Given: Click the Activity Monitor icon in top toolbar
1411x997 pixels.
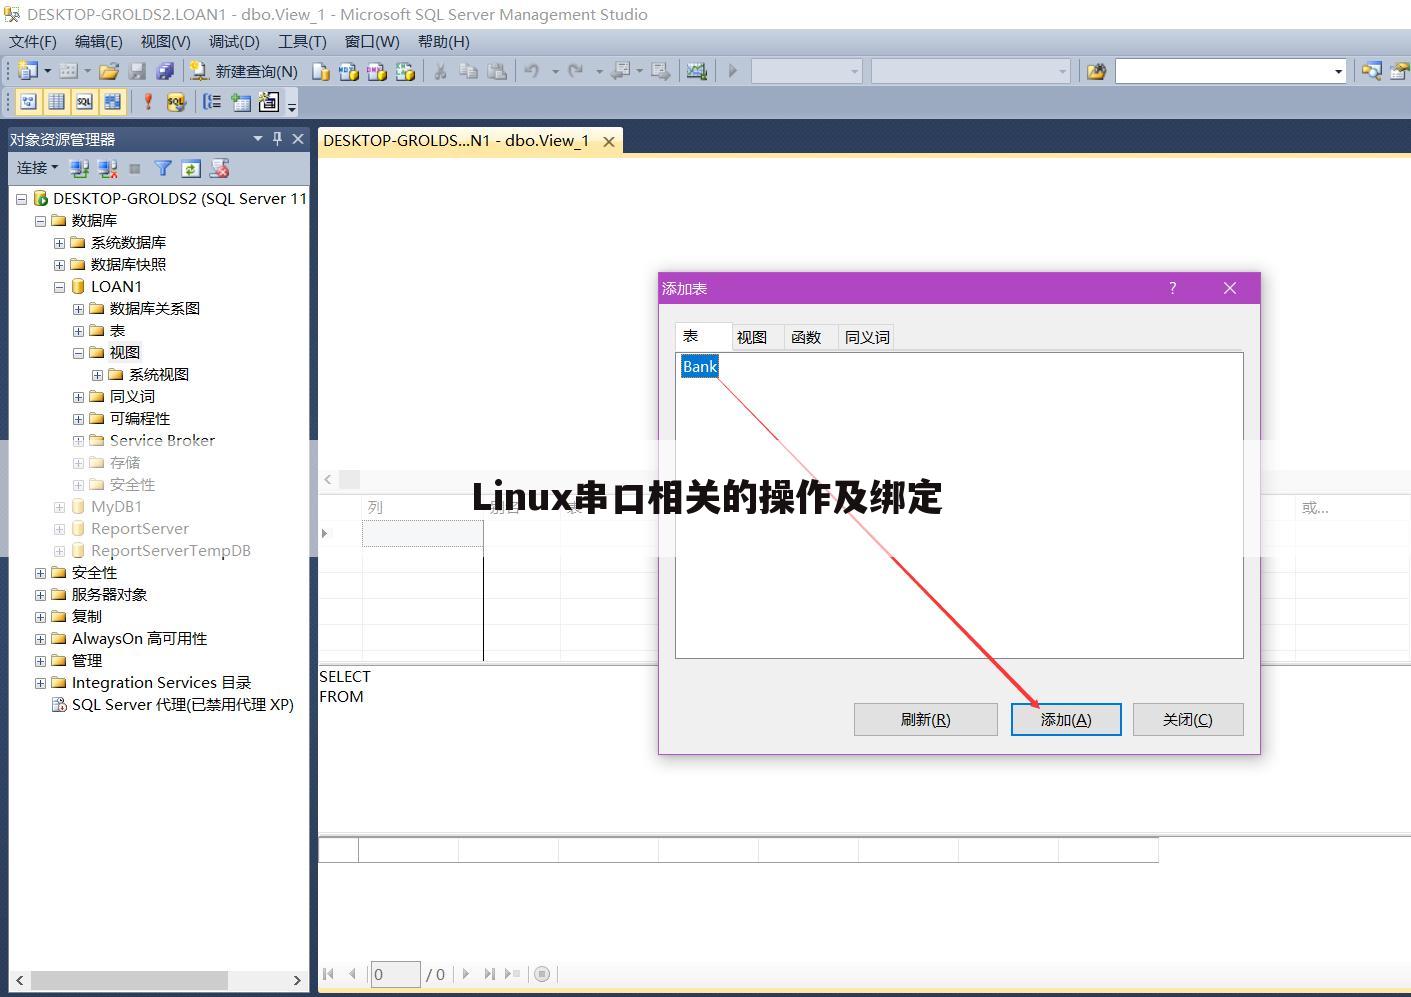Looking at the screenshot, I should pyautogui.click(x=697, y=71).
